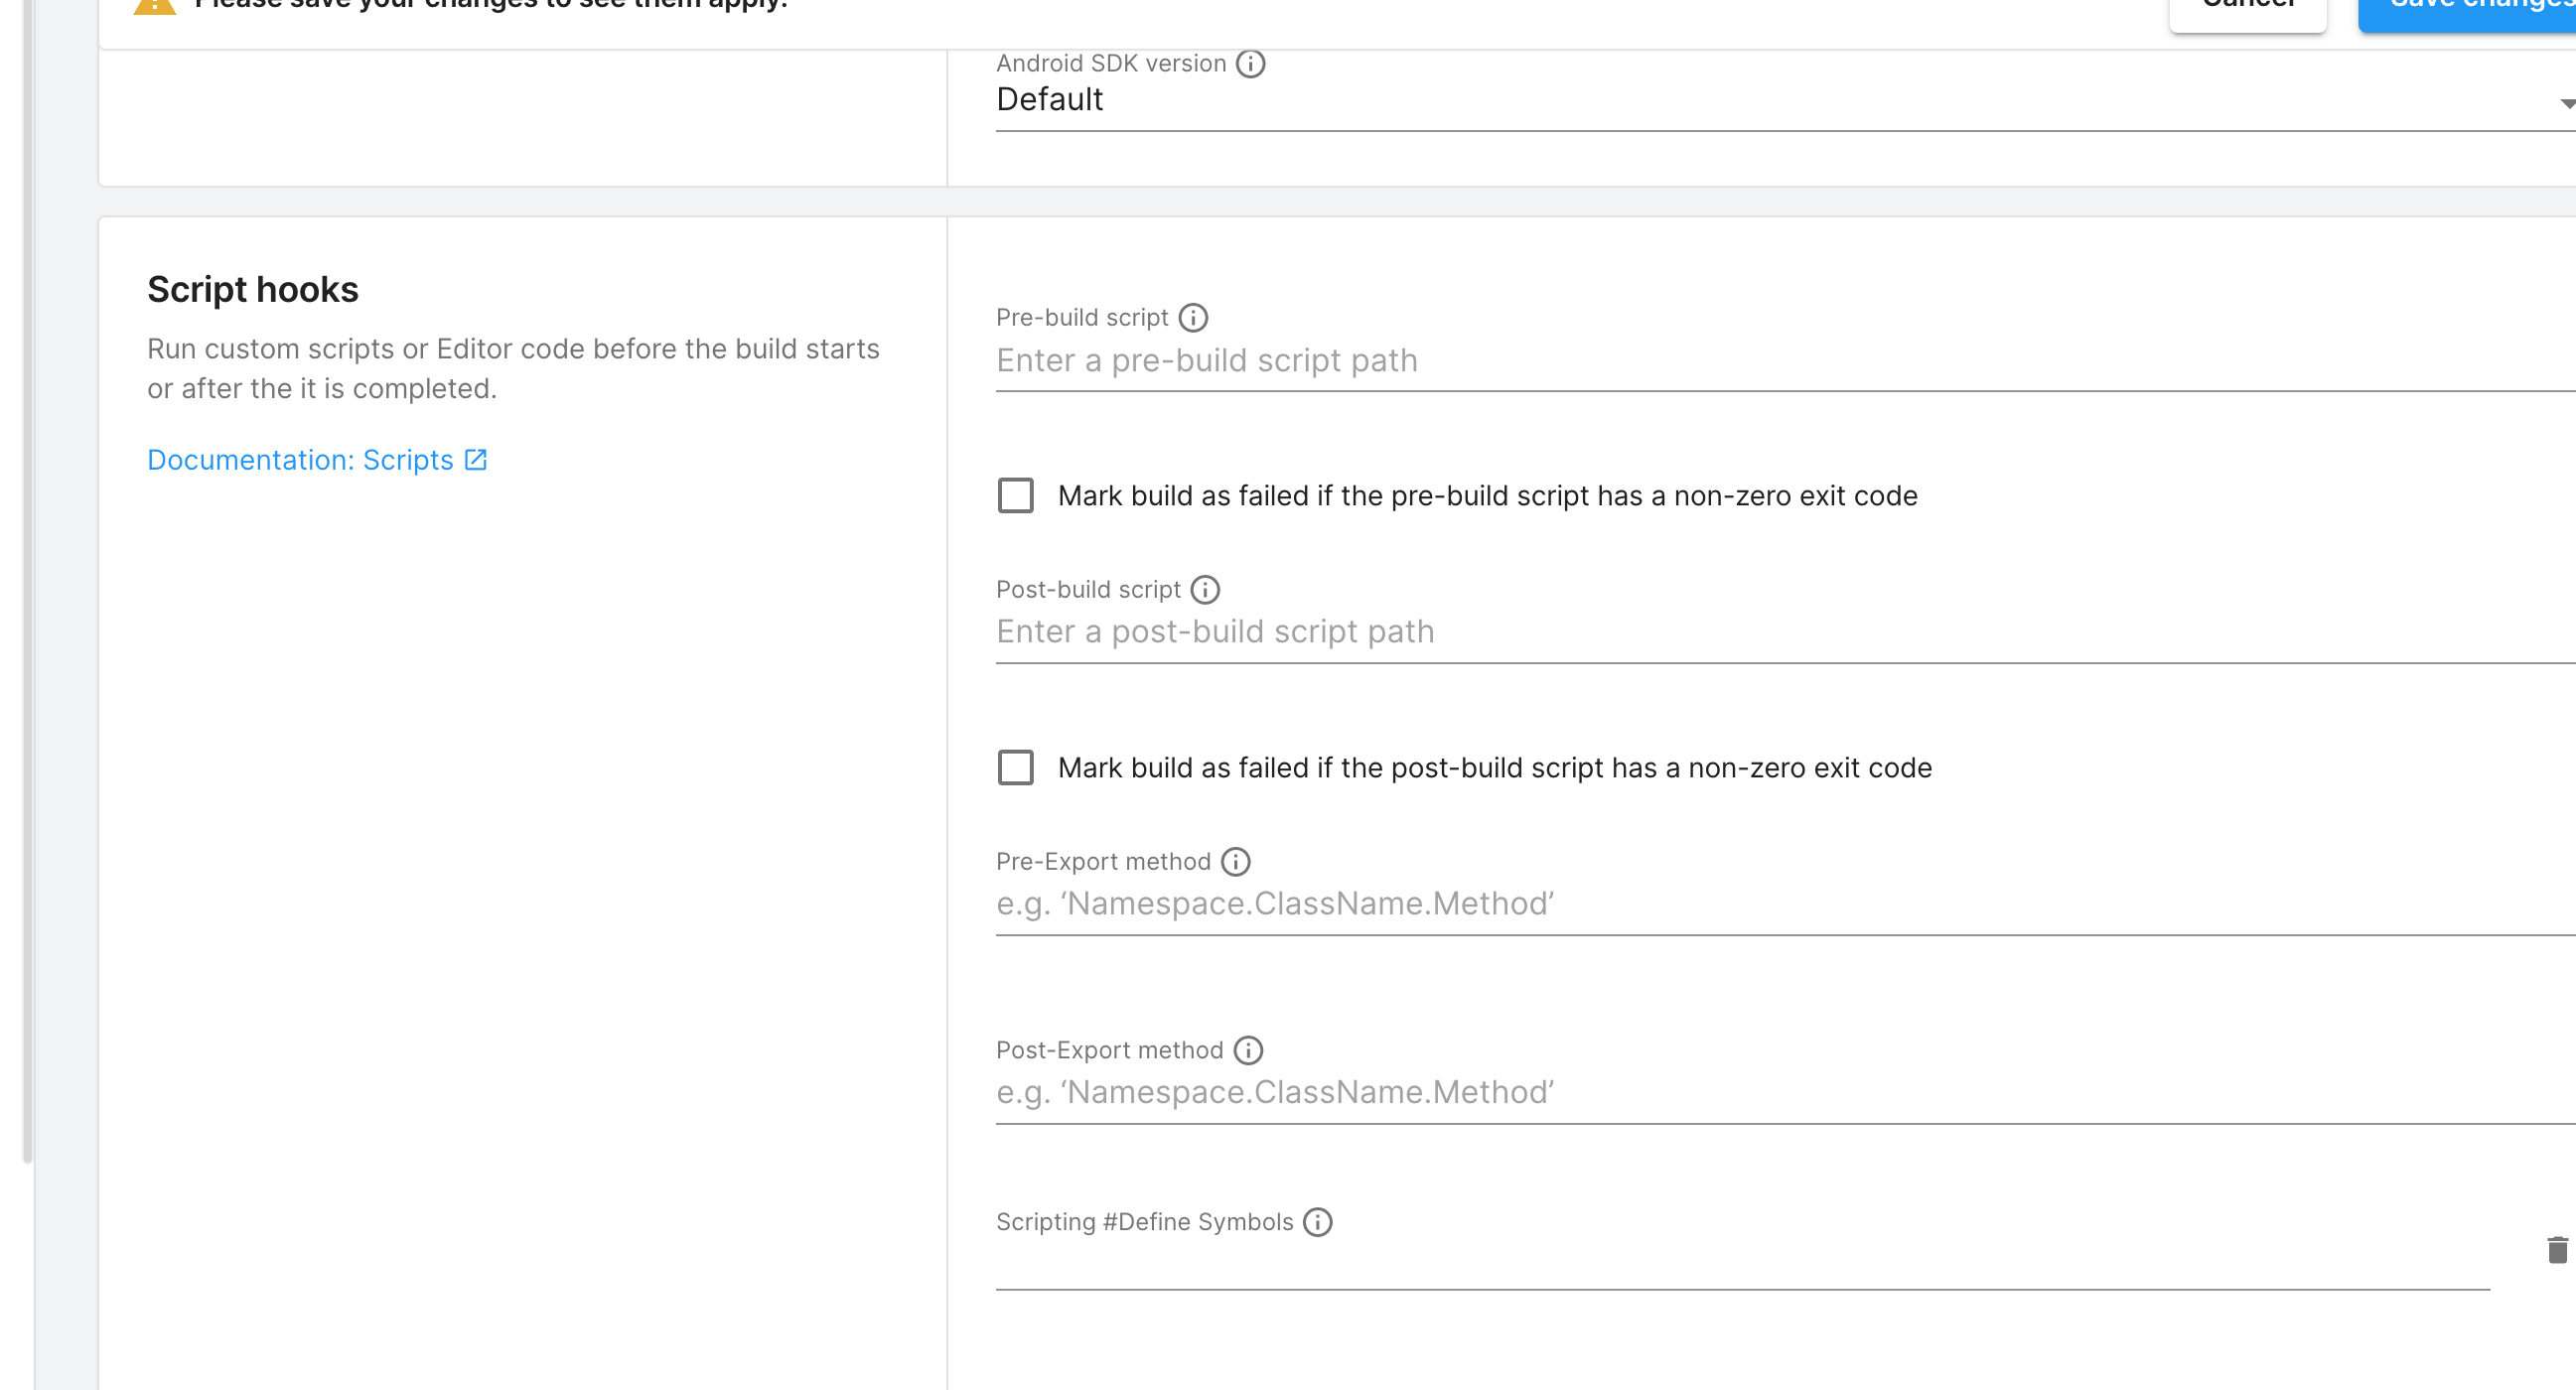Open the Android SDK version dropdown
Image resolution: width=2576 pixels, height=1390 pixels.
(x=1780, y=100)
